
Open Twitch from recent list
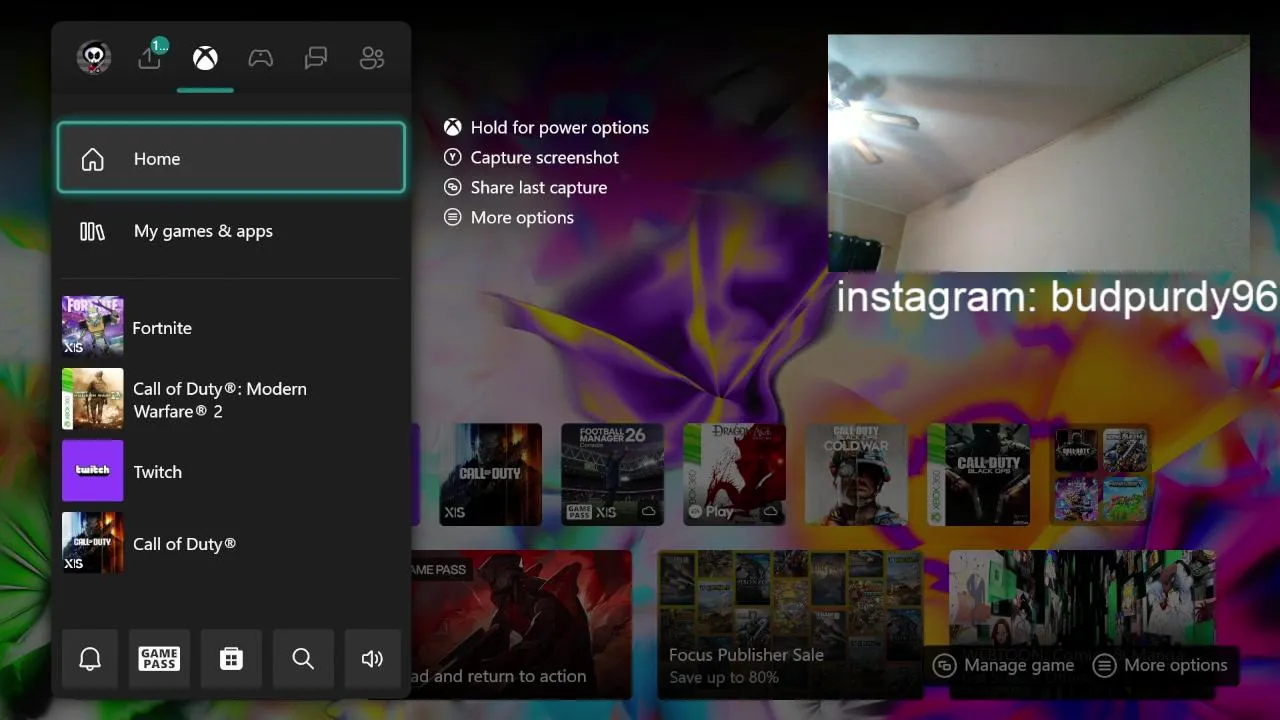tap(231, 471)
